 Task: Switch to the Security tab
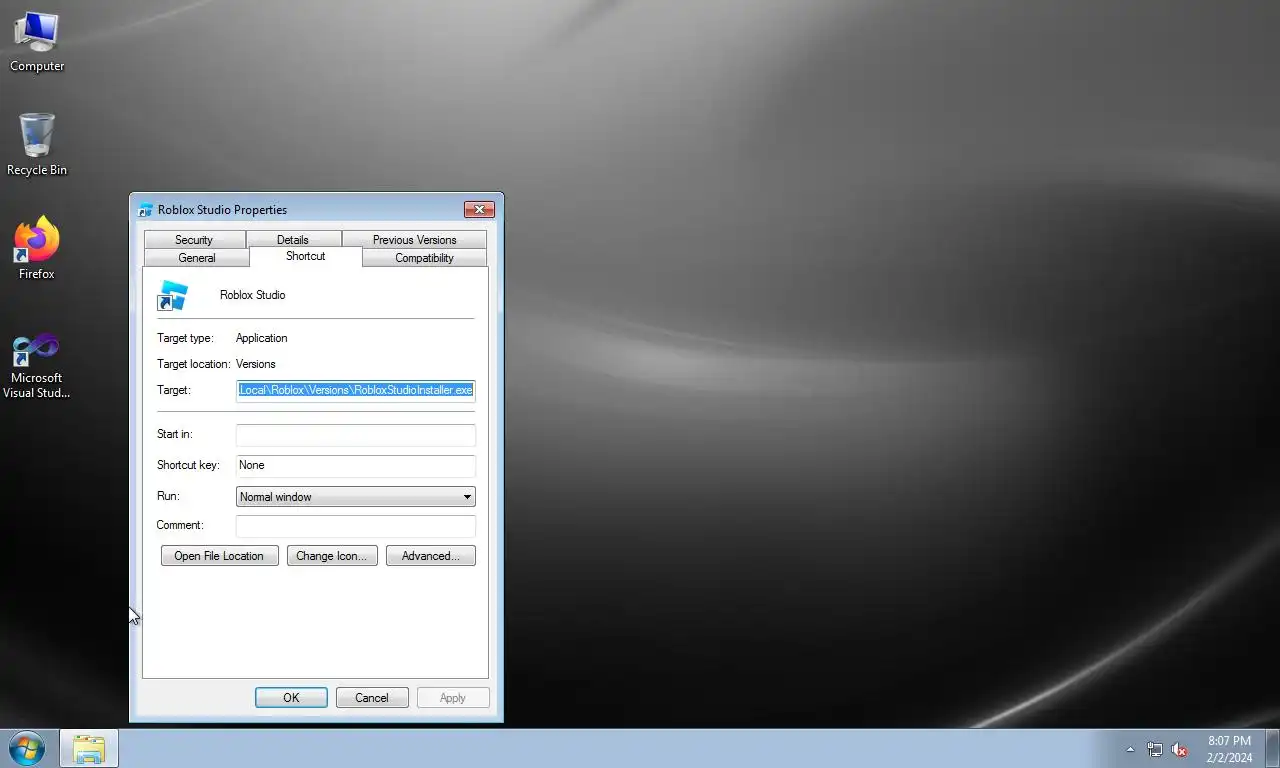pos(194,240)
